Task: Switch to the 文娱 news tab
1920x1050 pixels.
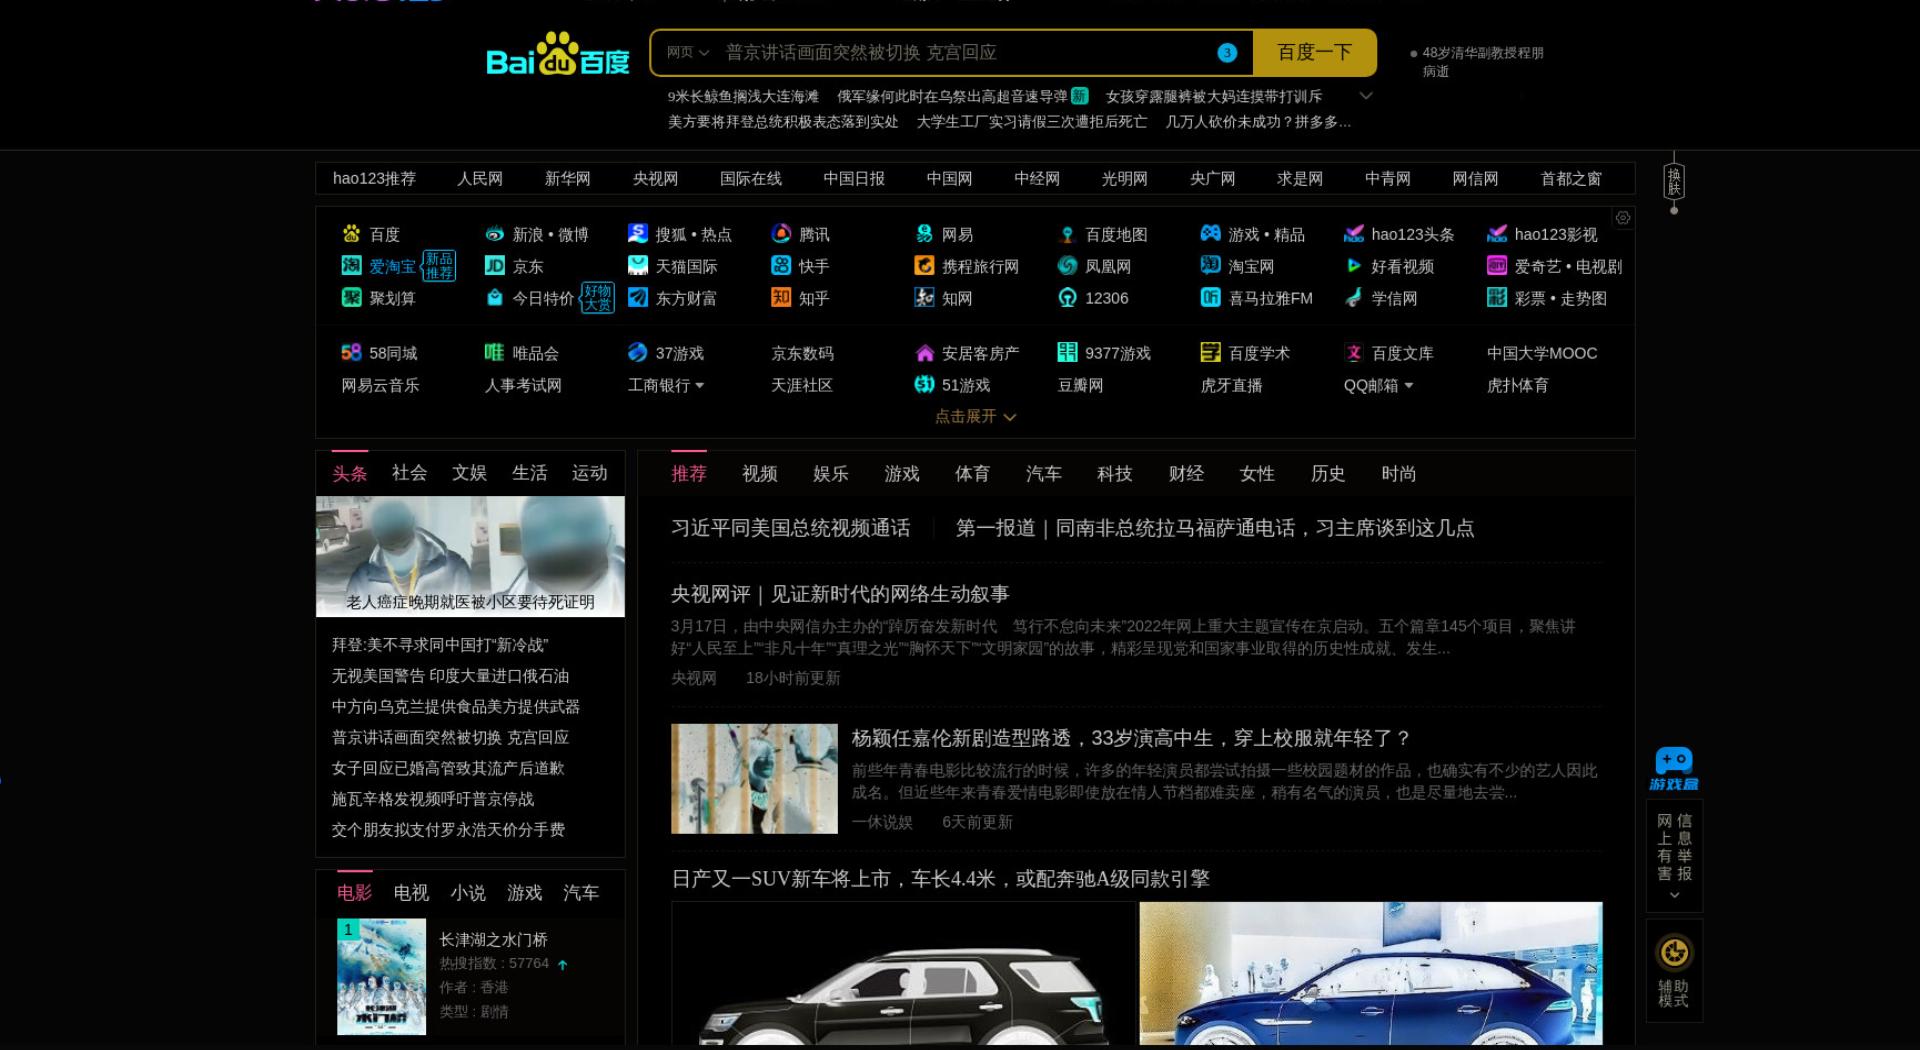Action: [469, 473]
